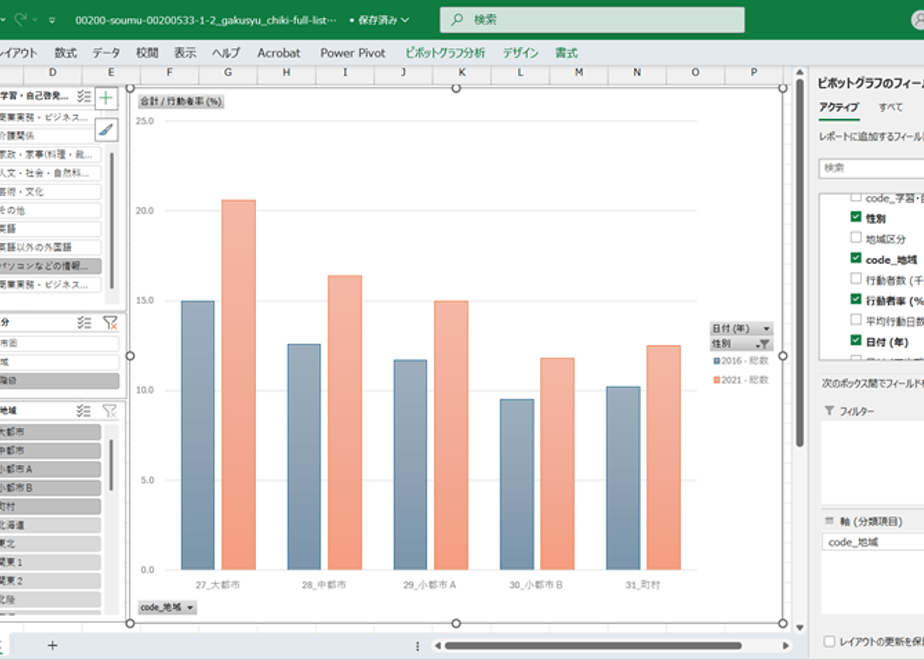The image size is (924, 660).
Task: Open the データ ribbon tab
Action: pos(106,53)
